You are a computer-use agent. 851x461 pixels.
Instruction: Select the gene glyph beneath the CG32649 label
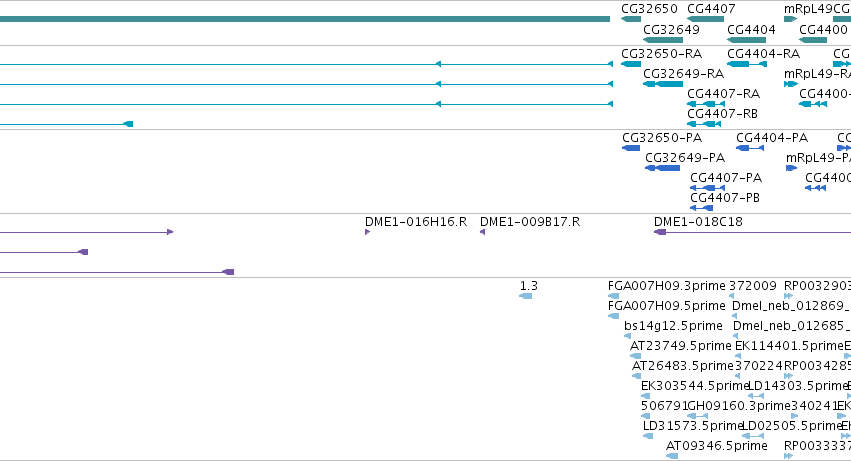pos(663,40)
